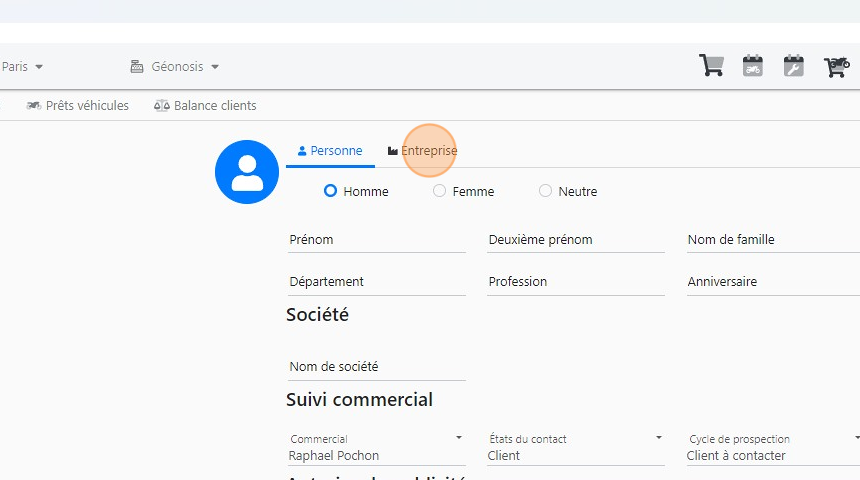Open the Commercial dropdown
This screenshot has height=480, width=860.
pos(377,448)
